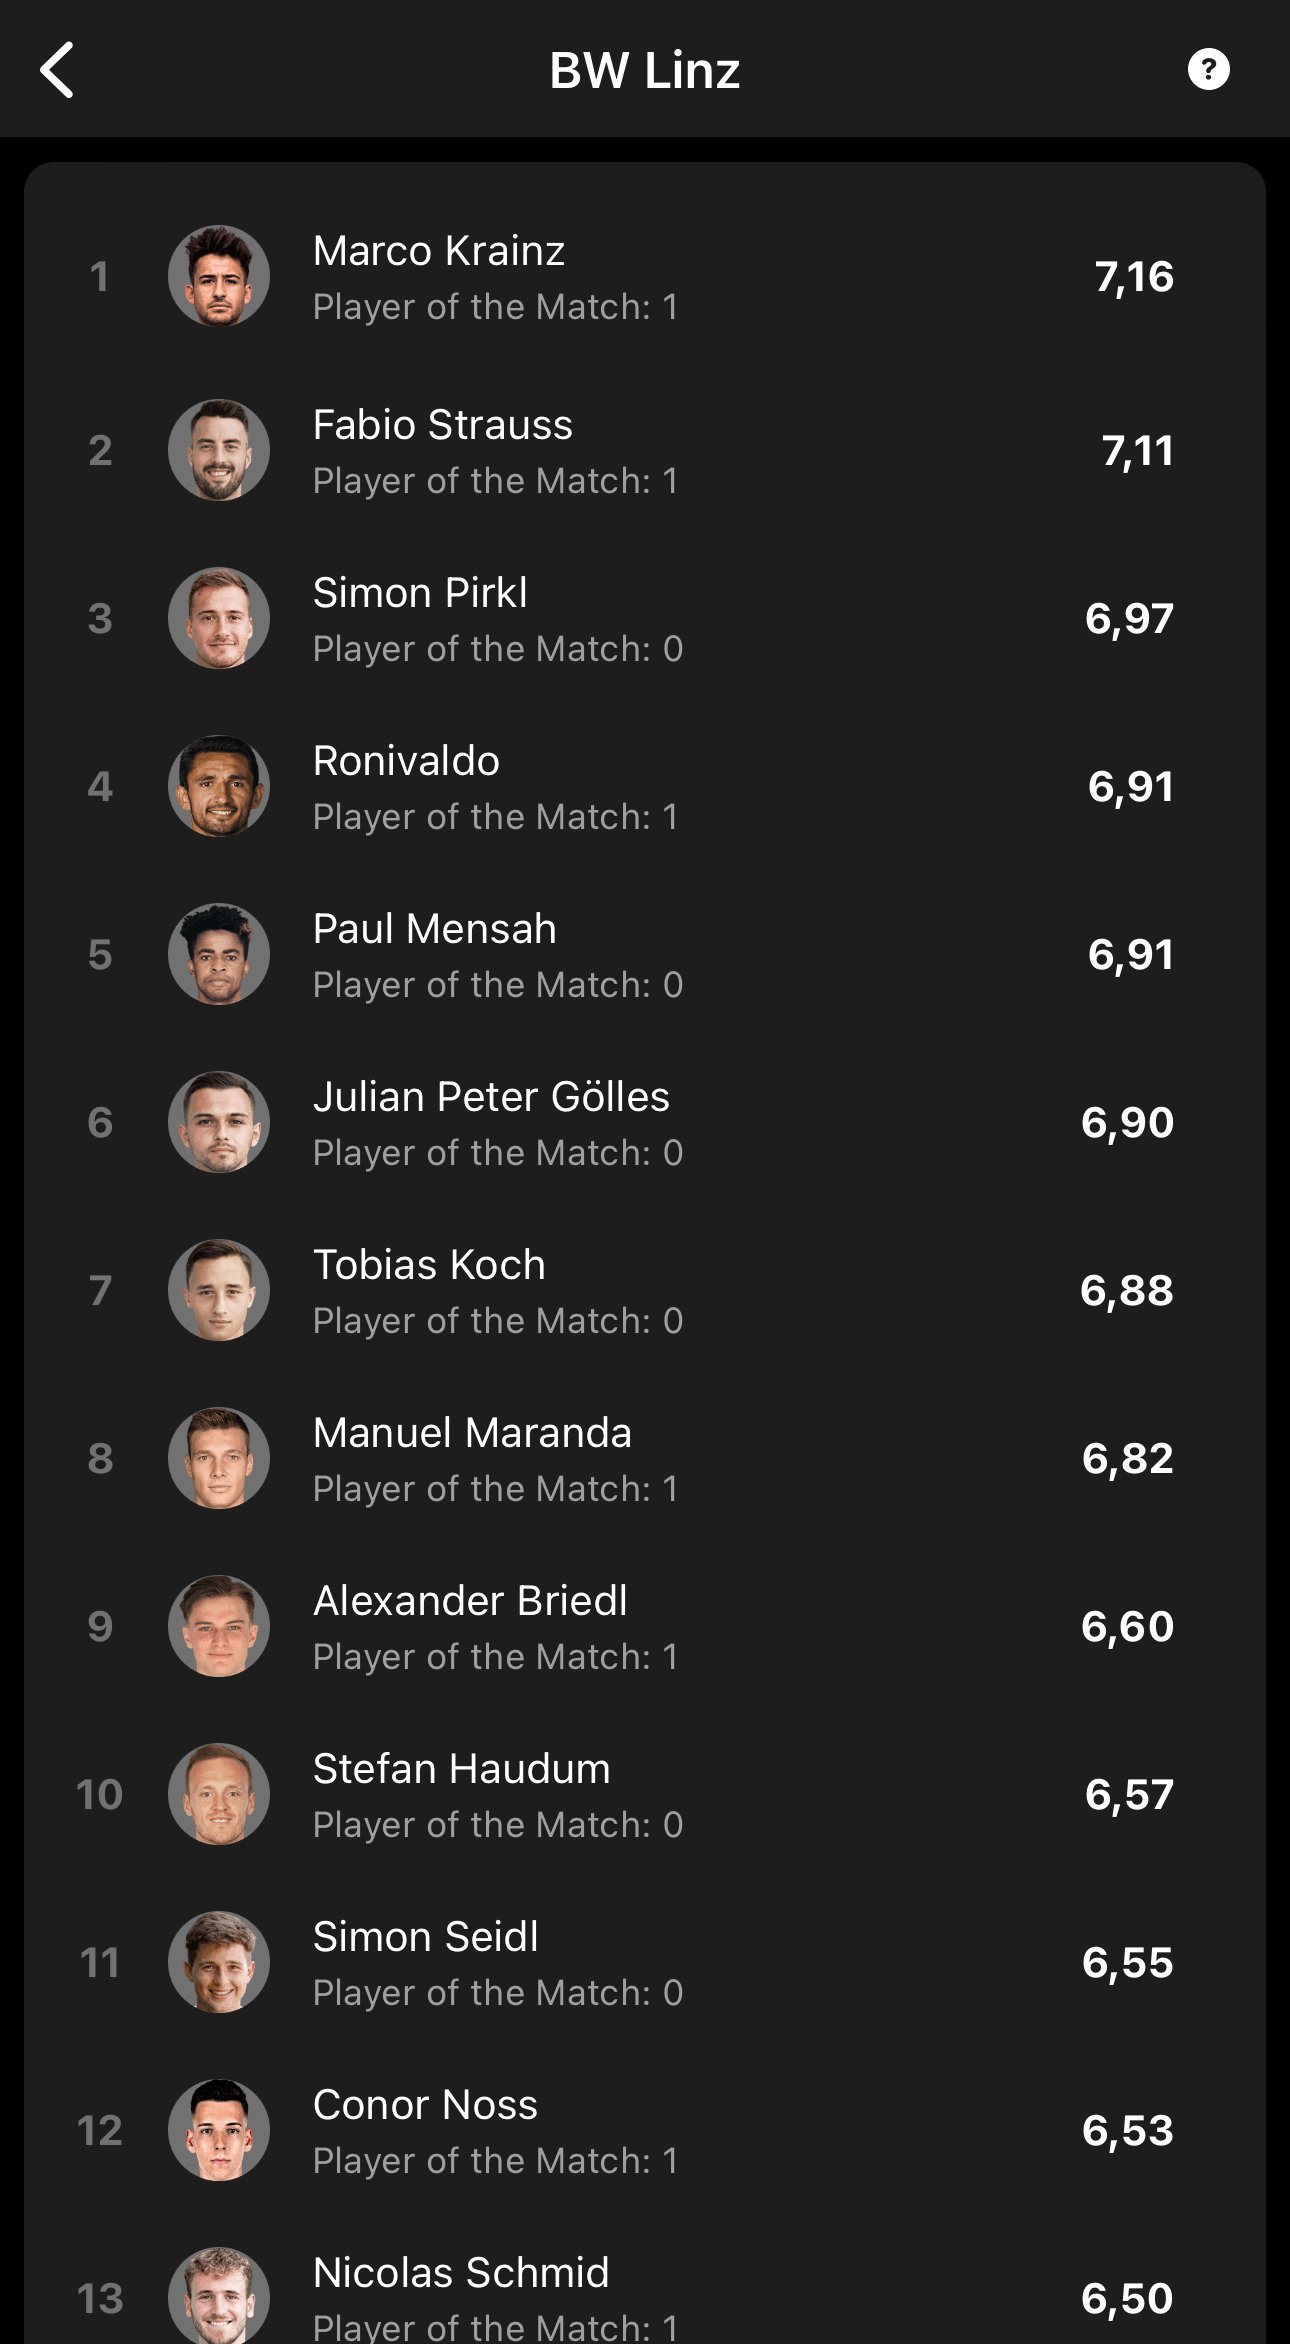Screen dimensions: 1290x2344
Task: Open Simon Pirkl's player photo
Action: [x=219, y=619]
